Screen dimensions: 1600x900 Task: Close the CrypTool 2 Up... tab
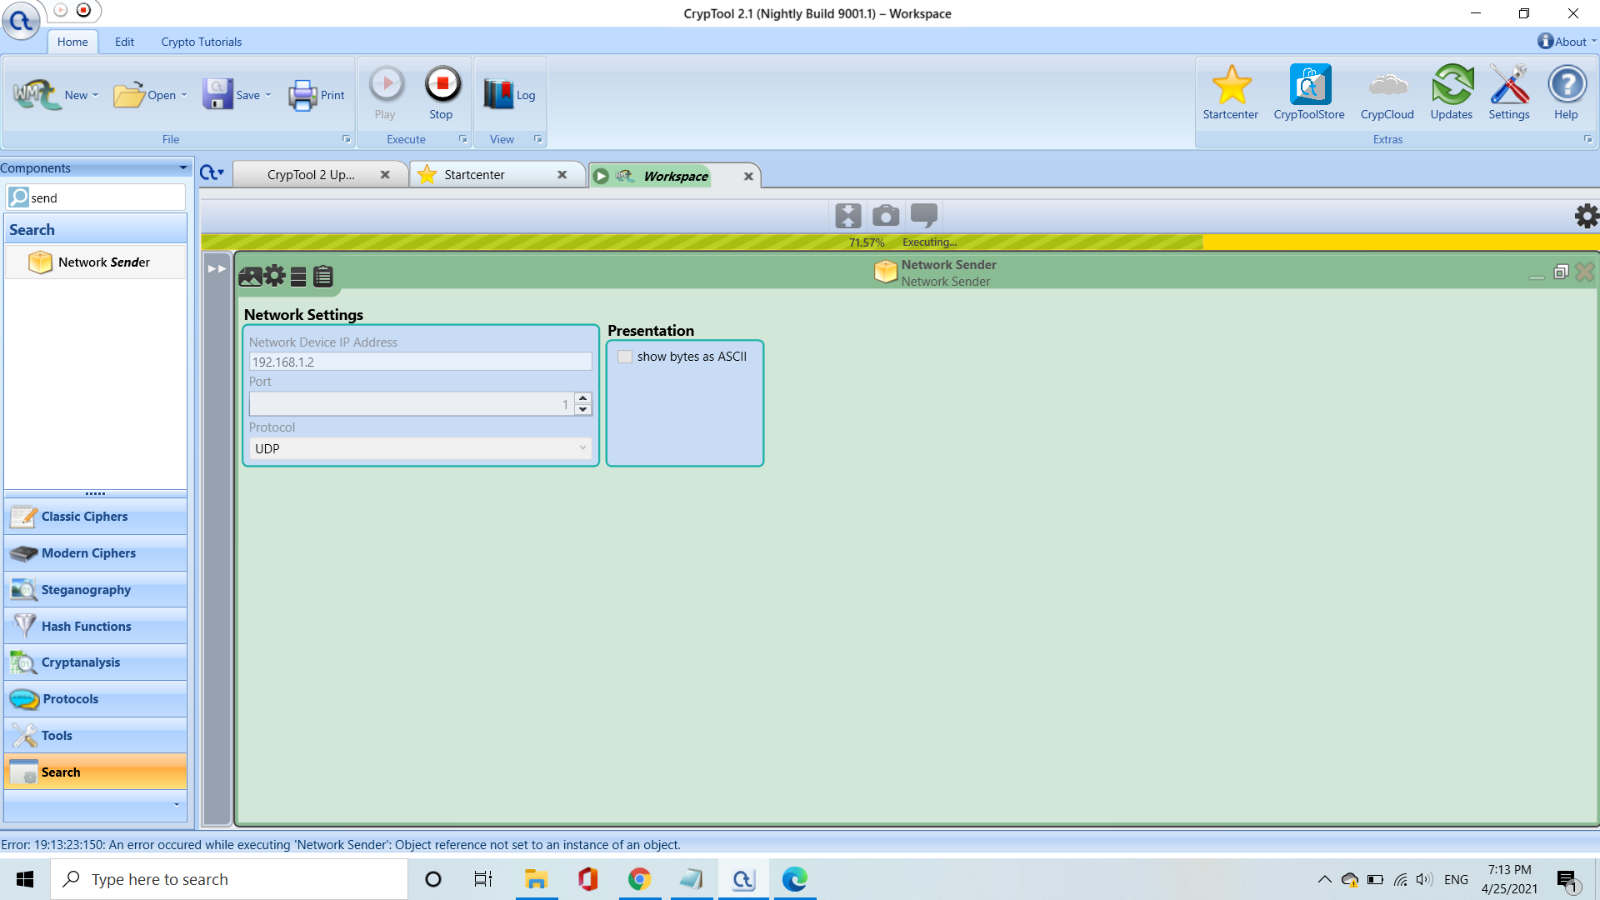[385, 175]
